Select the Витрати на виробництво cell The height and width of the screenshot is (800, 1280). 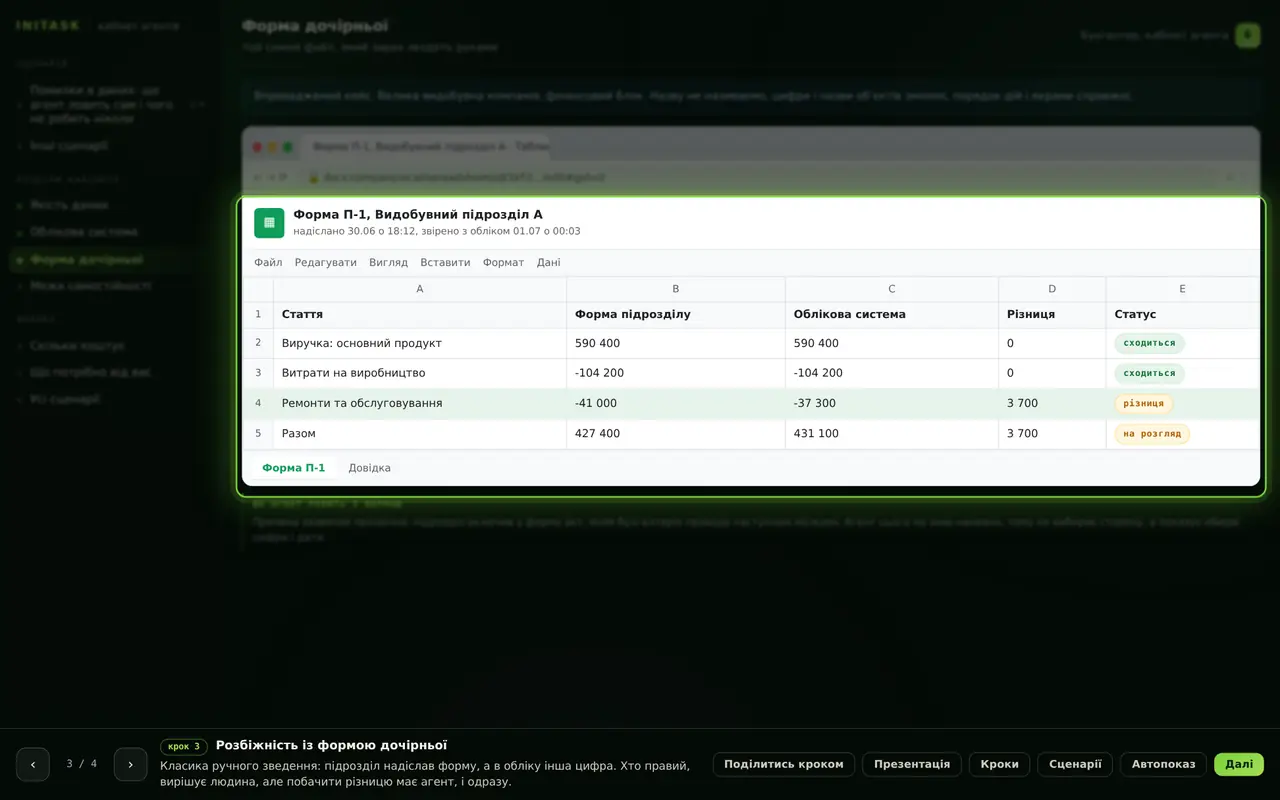(x=420, y=373)
